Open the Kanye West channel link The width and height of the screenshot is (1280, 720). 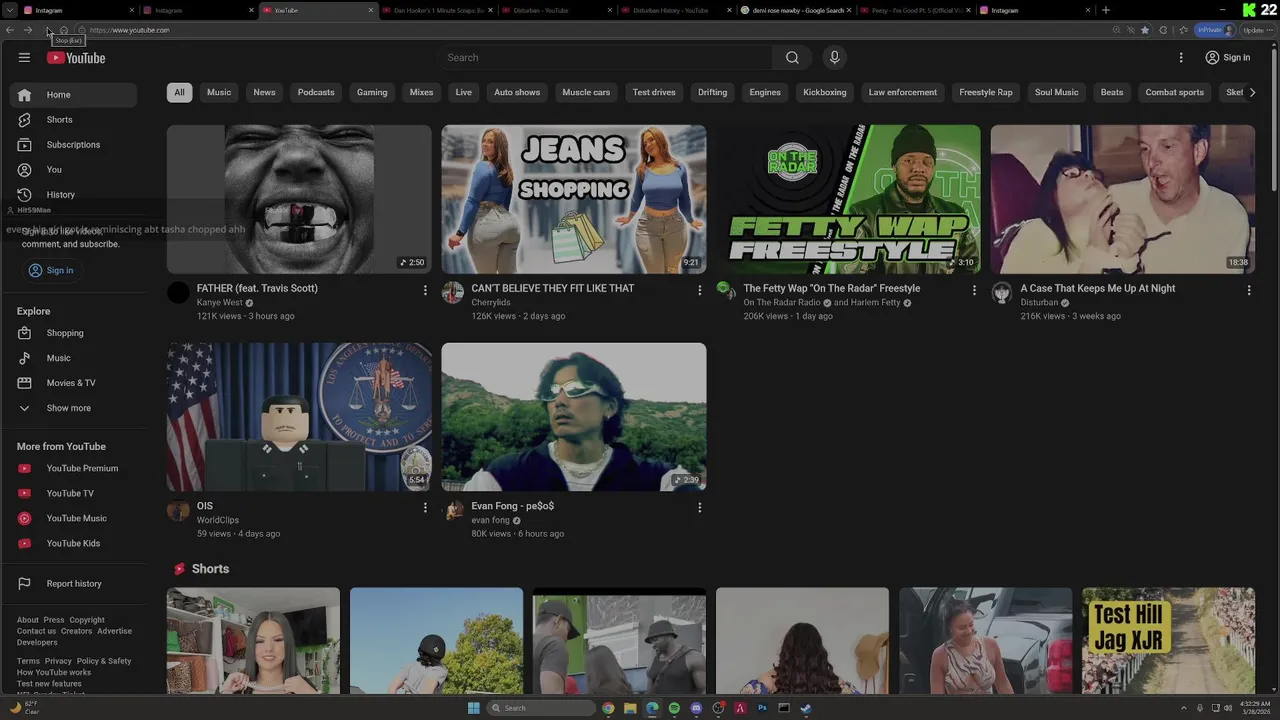(220, 303)
